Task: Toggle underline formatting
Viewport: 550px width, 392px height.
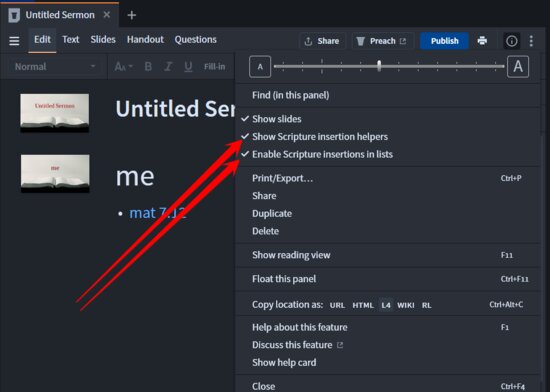Action: (x=188, y=66)
